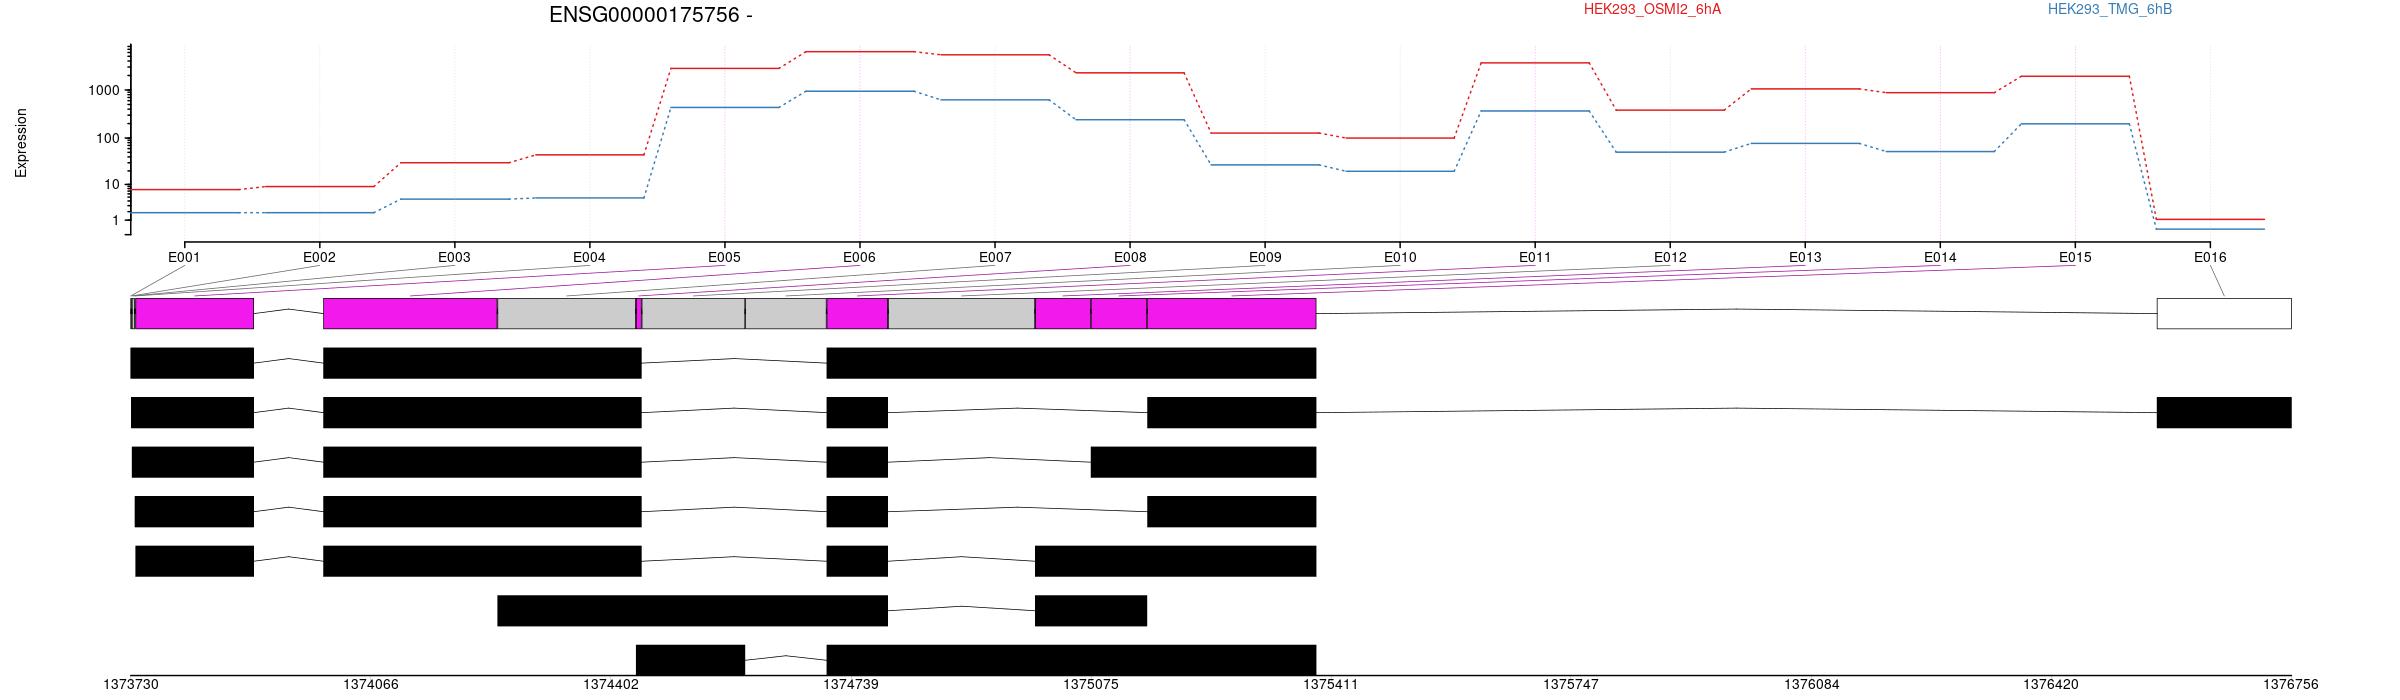2400x700 pixels.
Task: Click exon label E008
Action: click(x=1130, y=257)
